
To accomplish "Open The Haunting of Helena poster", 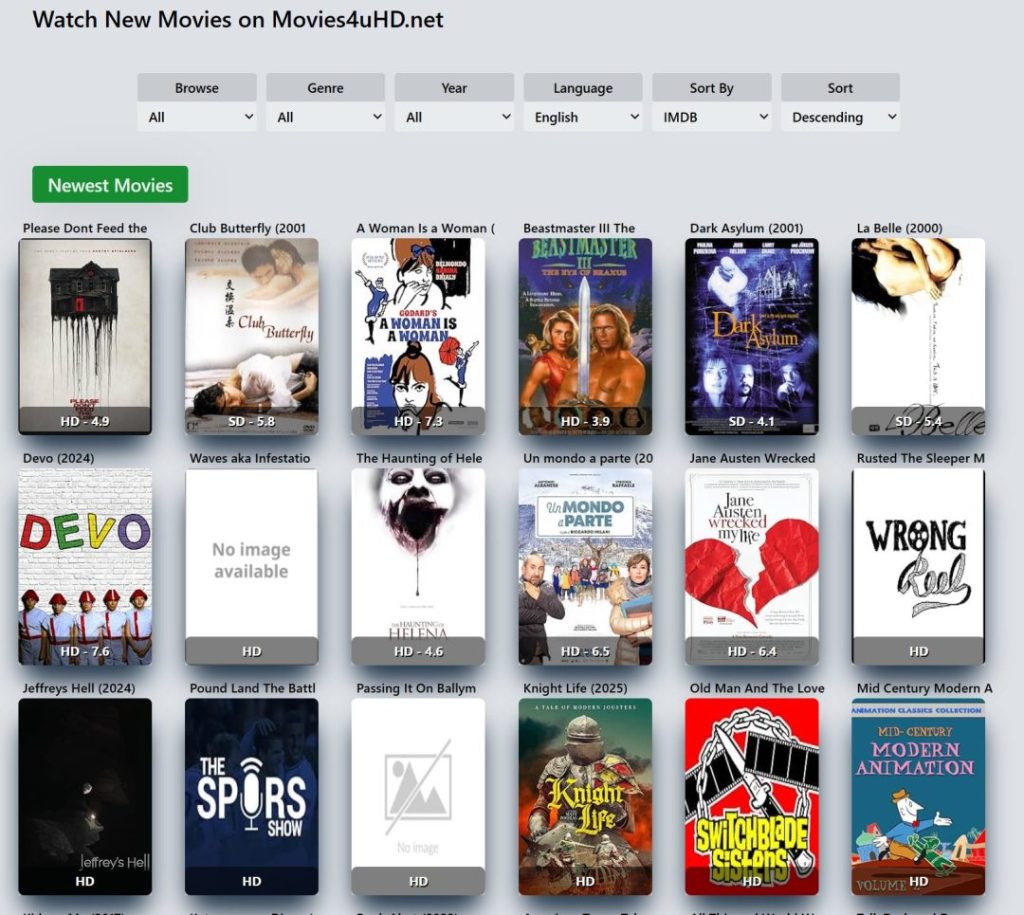I will click(418, 567).
